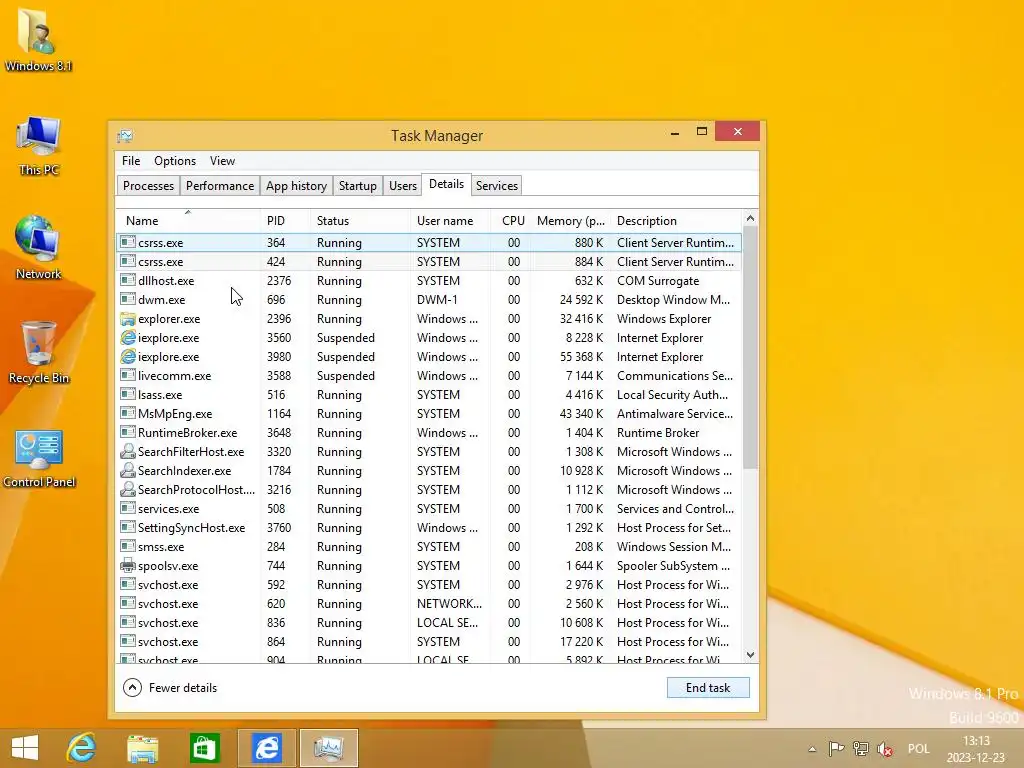The width and height of the screenshot is (1024, 768).
Task: Click the icon of iexplore.exe PID 3560
Action: tap(128, 338)
